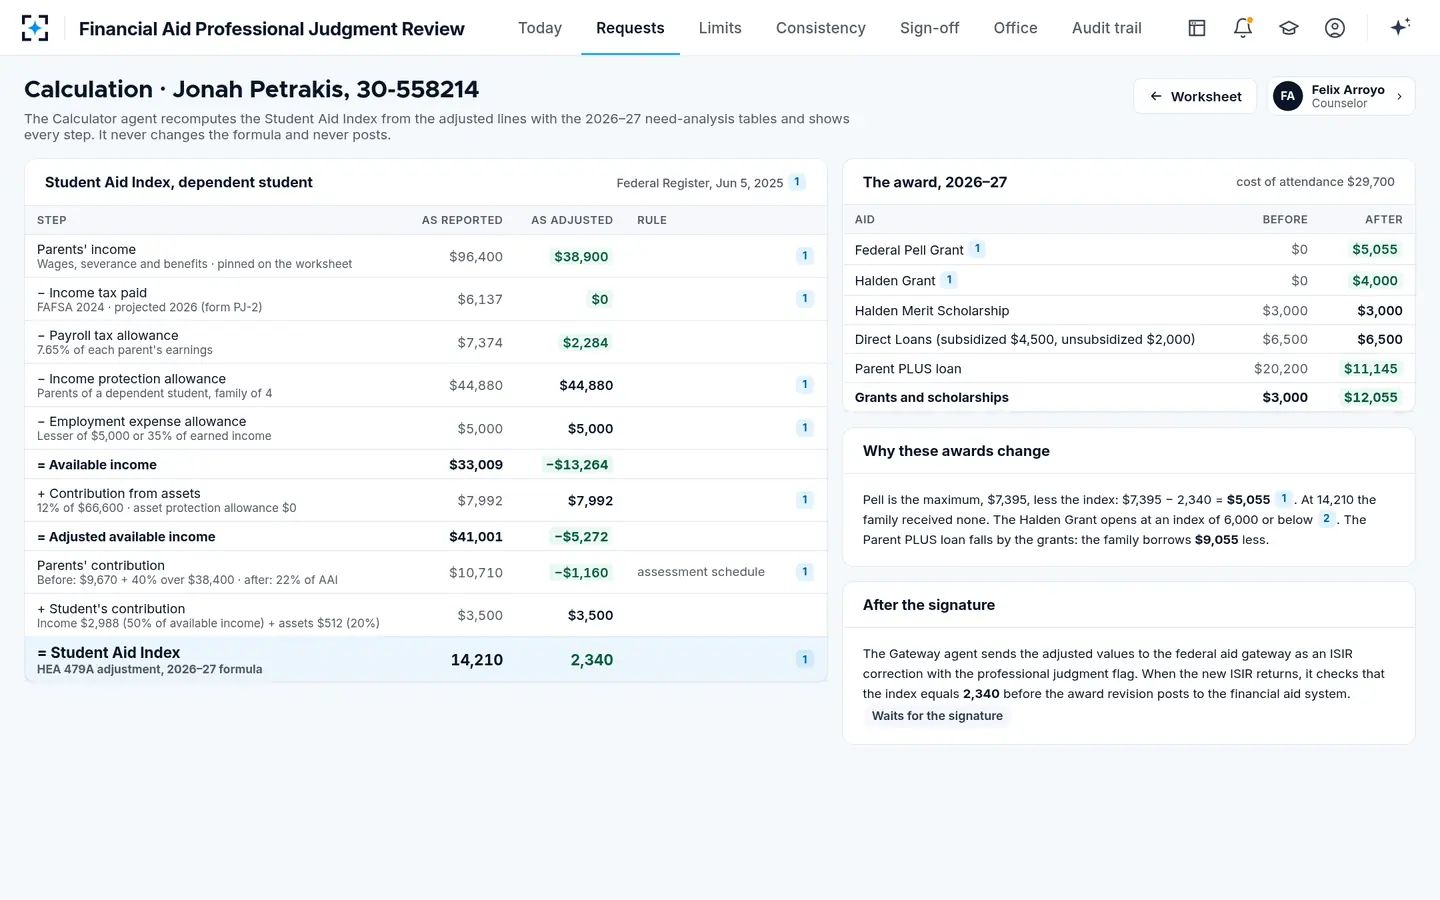Open citation badge on Income tax paid row

804,298
